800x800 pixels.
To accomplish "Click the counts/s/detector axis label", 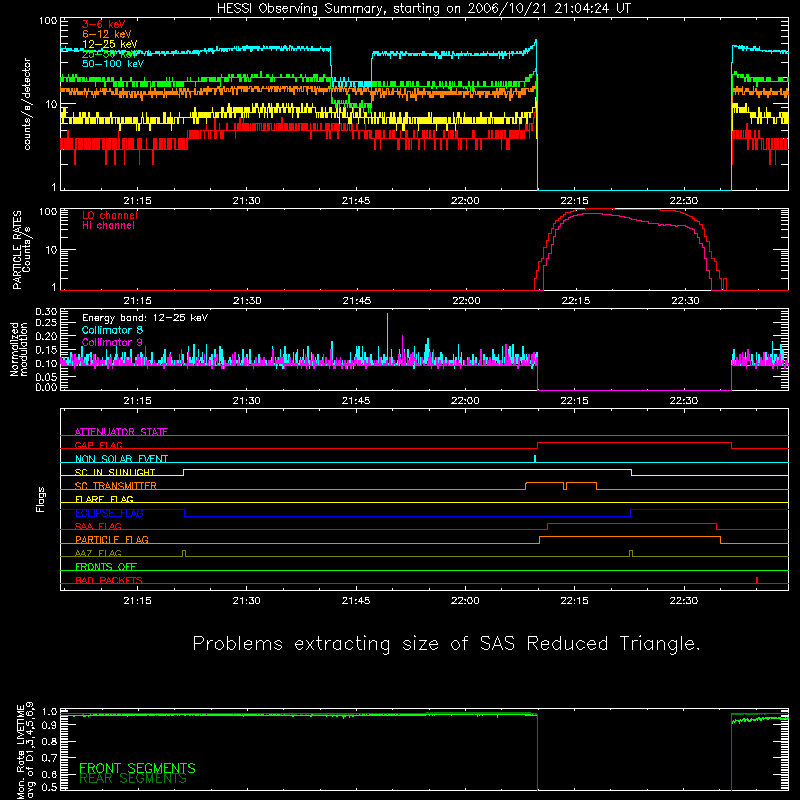I will 27,104.
